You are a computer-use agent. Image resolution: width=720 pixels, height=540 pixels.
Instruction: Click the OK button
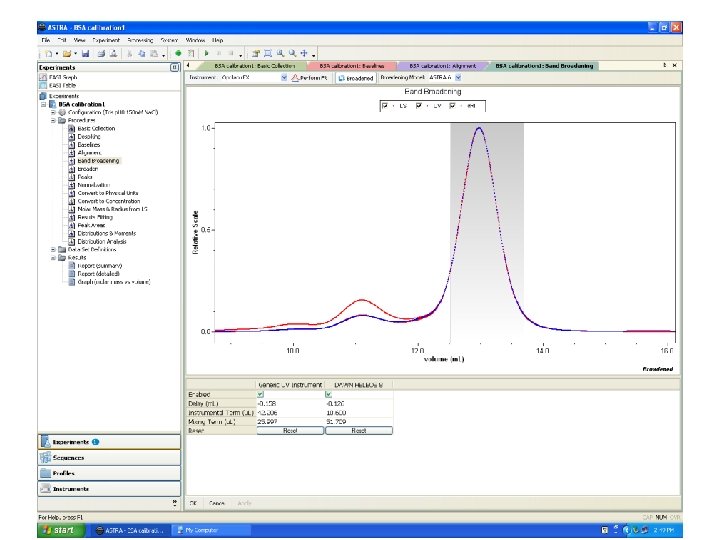point(193,503)
